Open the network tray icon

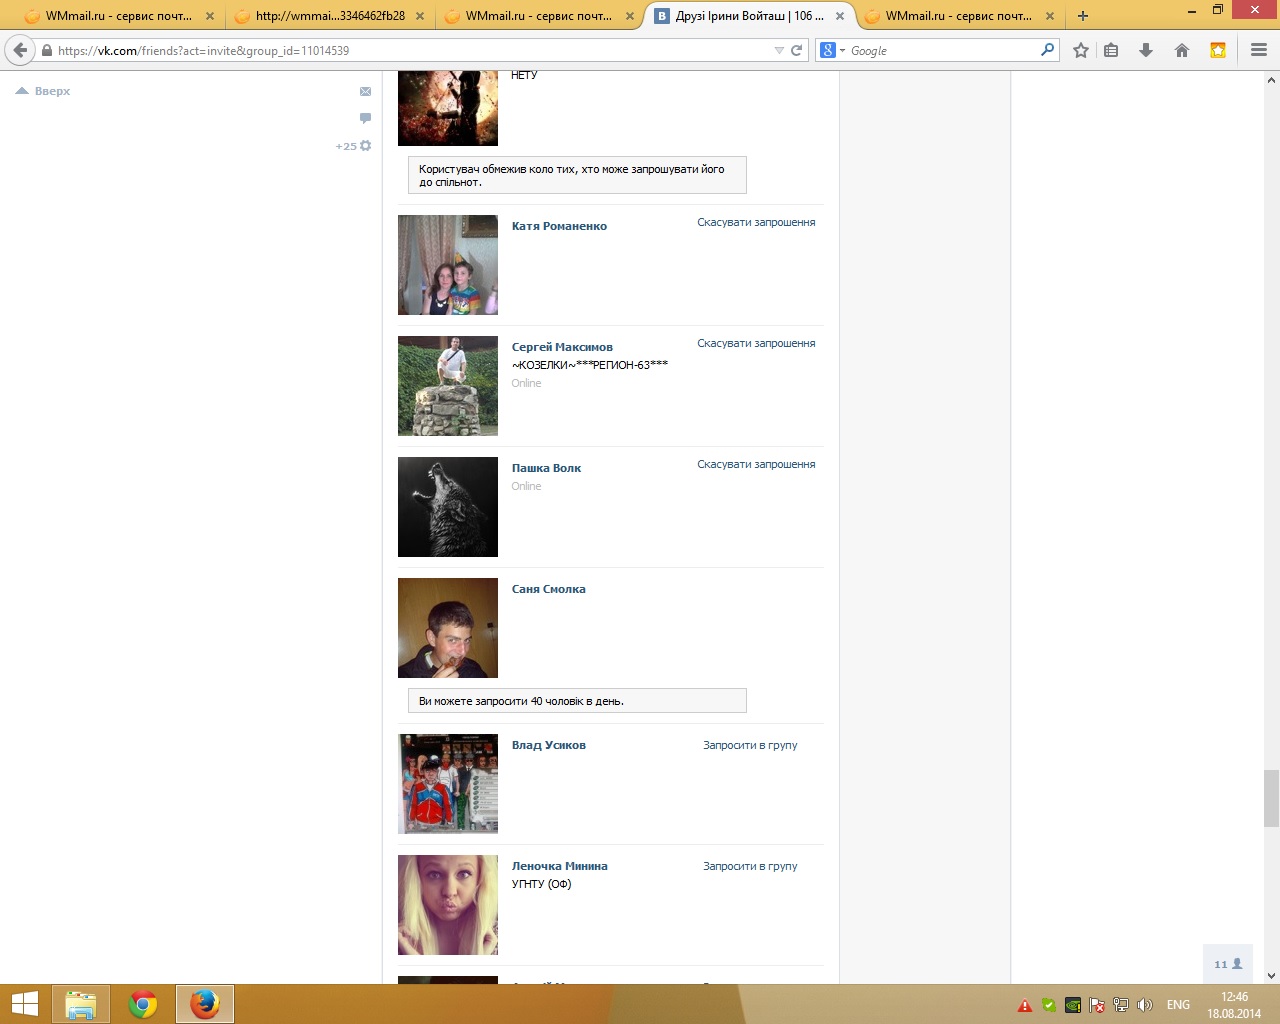pos(1121,1005)
